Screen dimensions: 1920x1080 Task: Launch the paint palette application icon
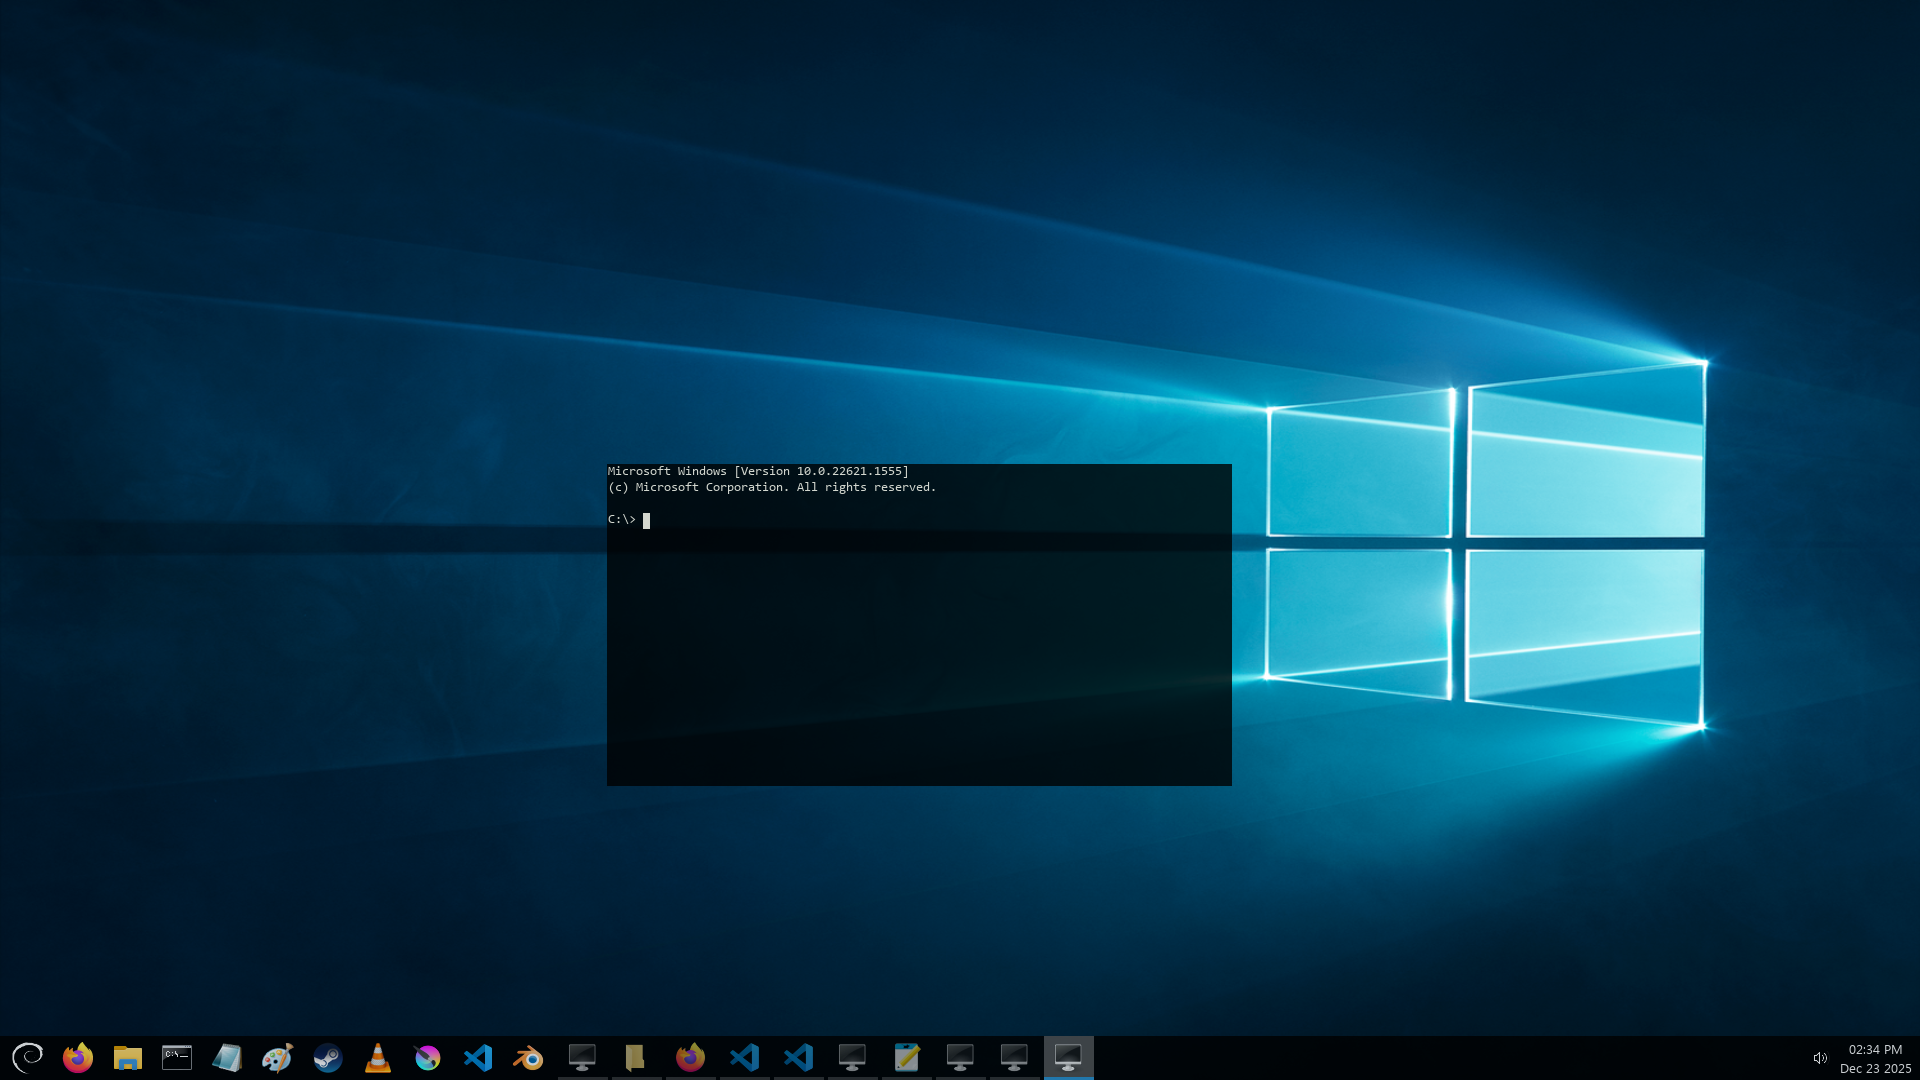(x=277, y=1057)
